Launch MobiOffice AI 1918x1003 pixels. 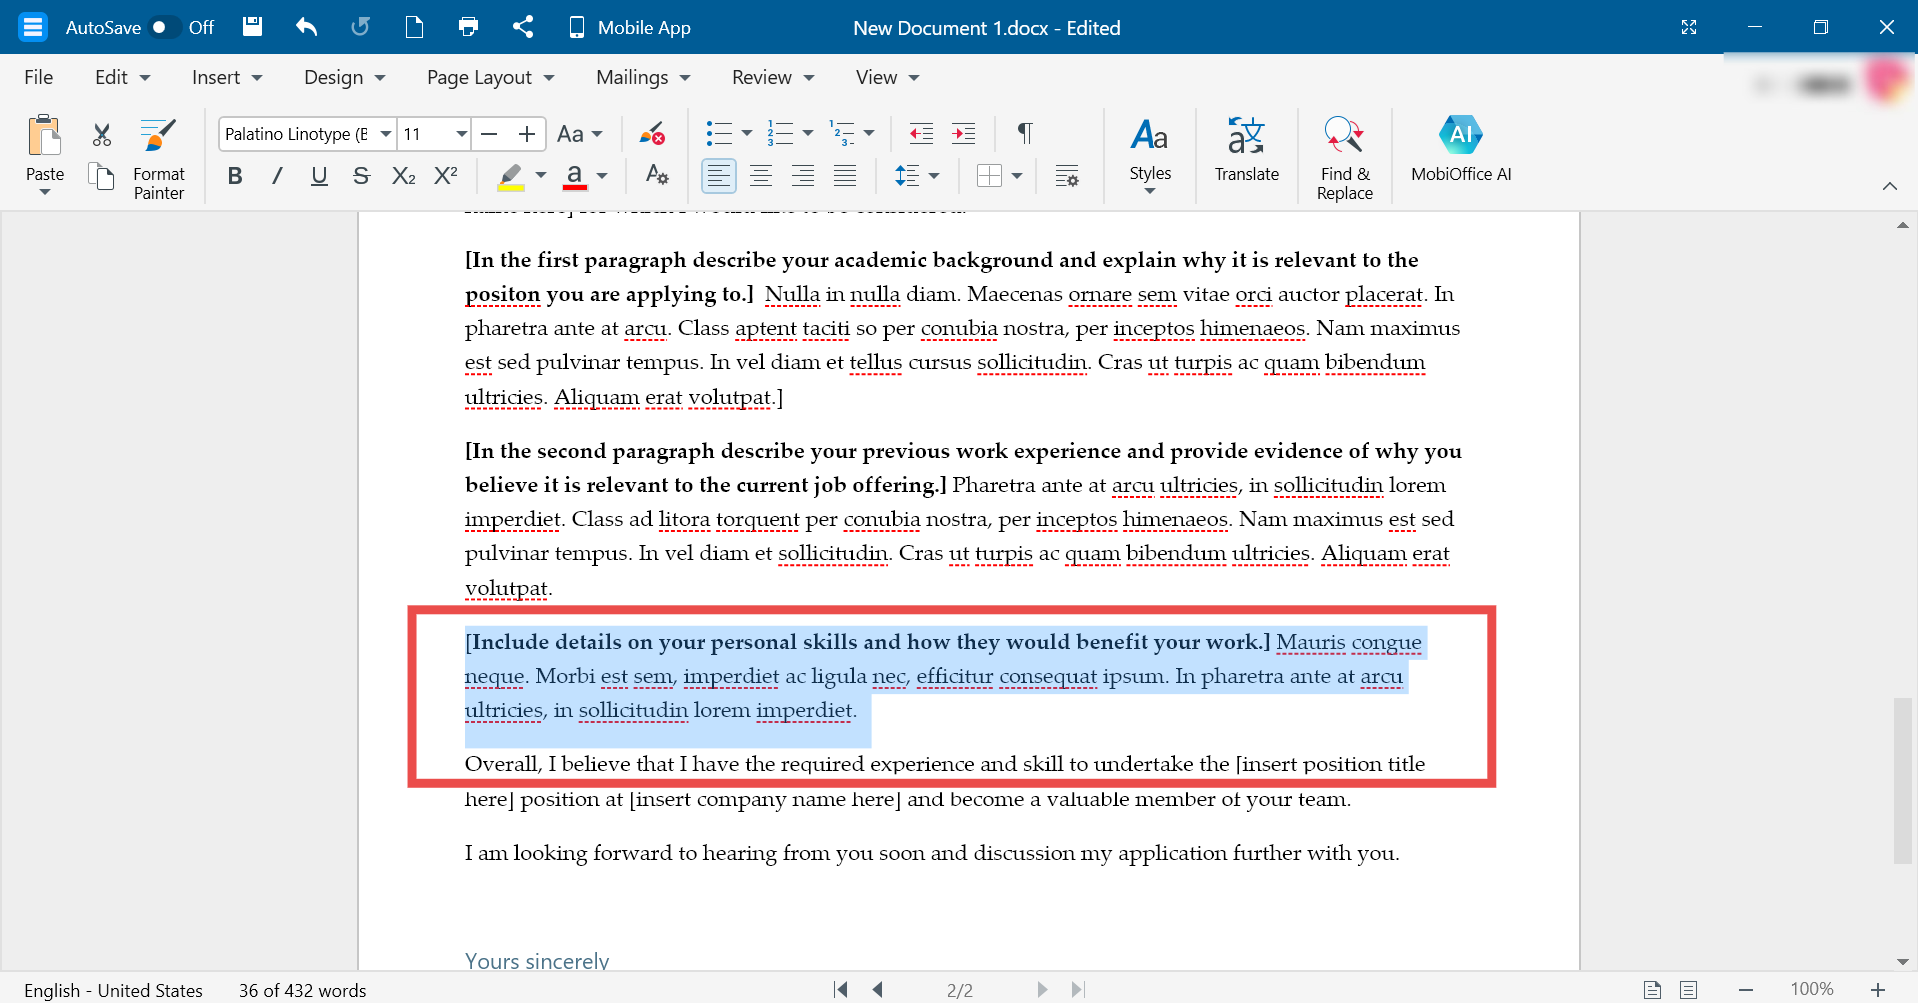pos(1461,150)
